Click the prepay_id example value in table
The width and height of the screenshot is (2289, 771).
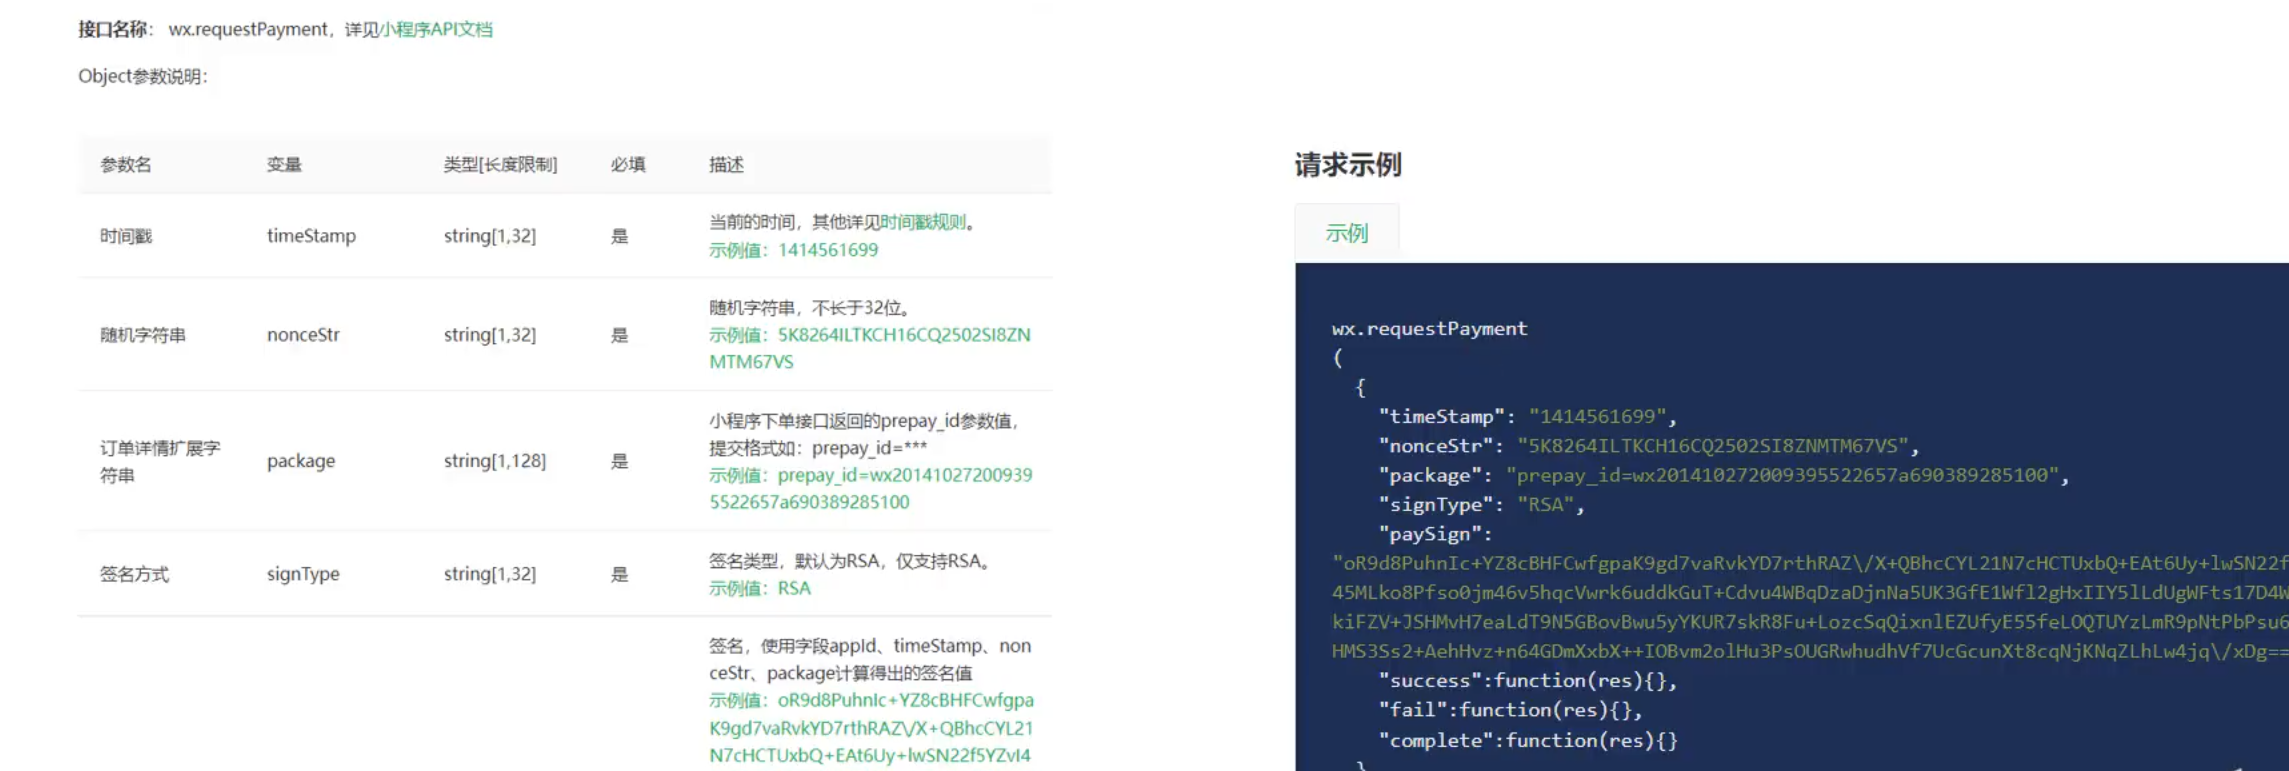(871, 489)
